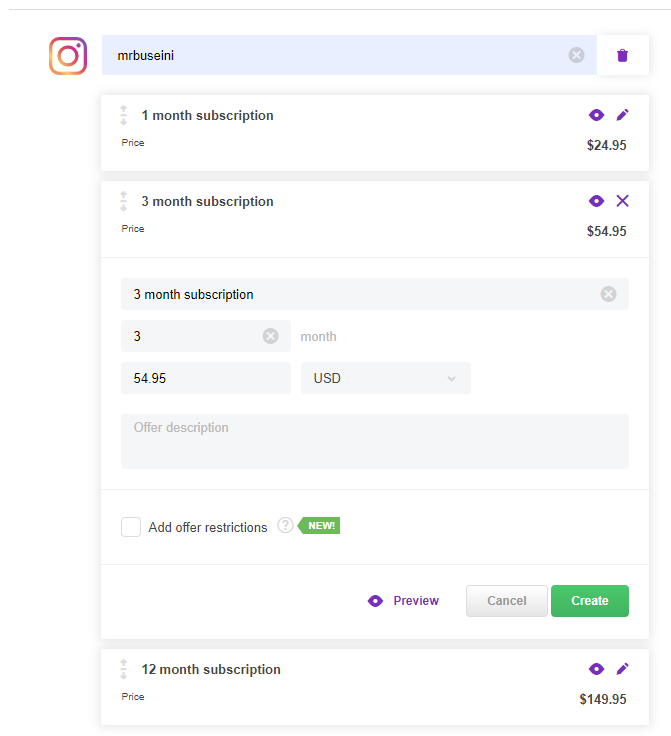Focus the Offer description text area
Screen dimensions: 671x736
[375, 441]
